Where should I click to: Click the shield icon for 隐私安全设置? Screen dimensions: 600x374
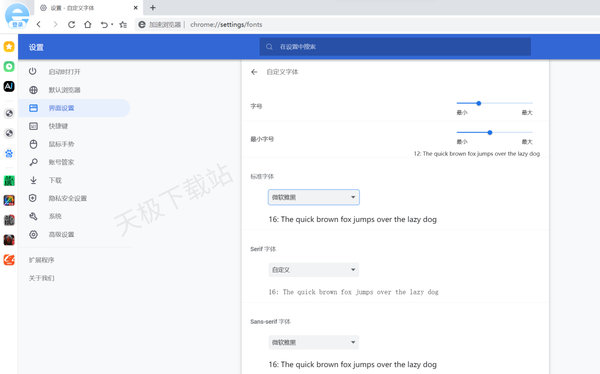(33, 198)
